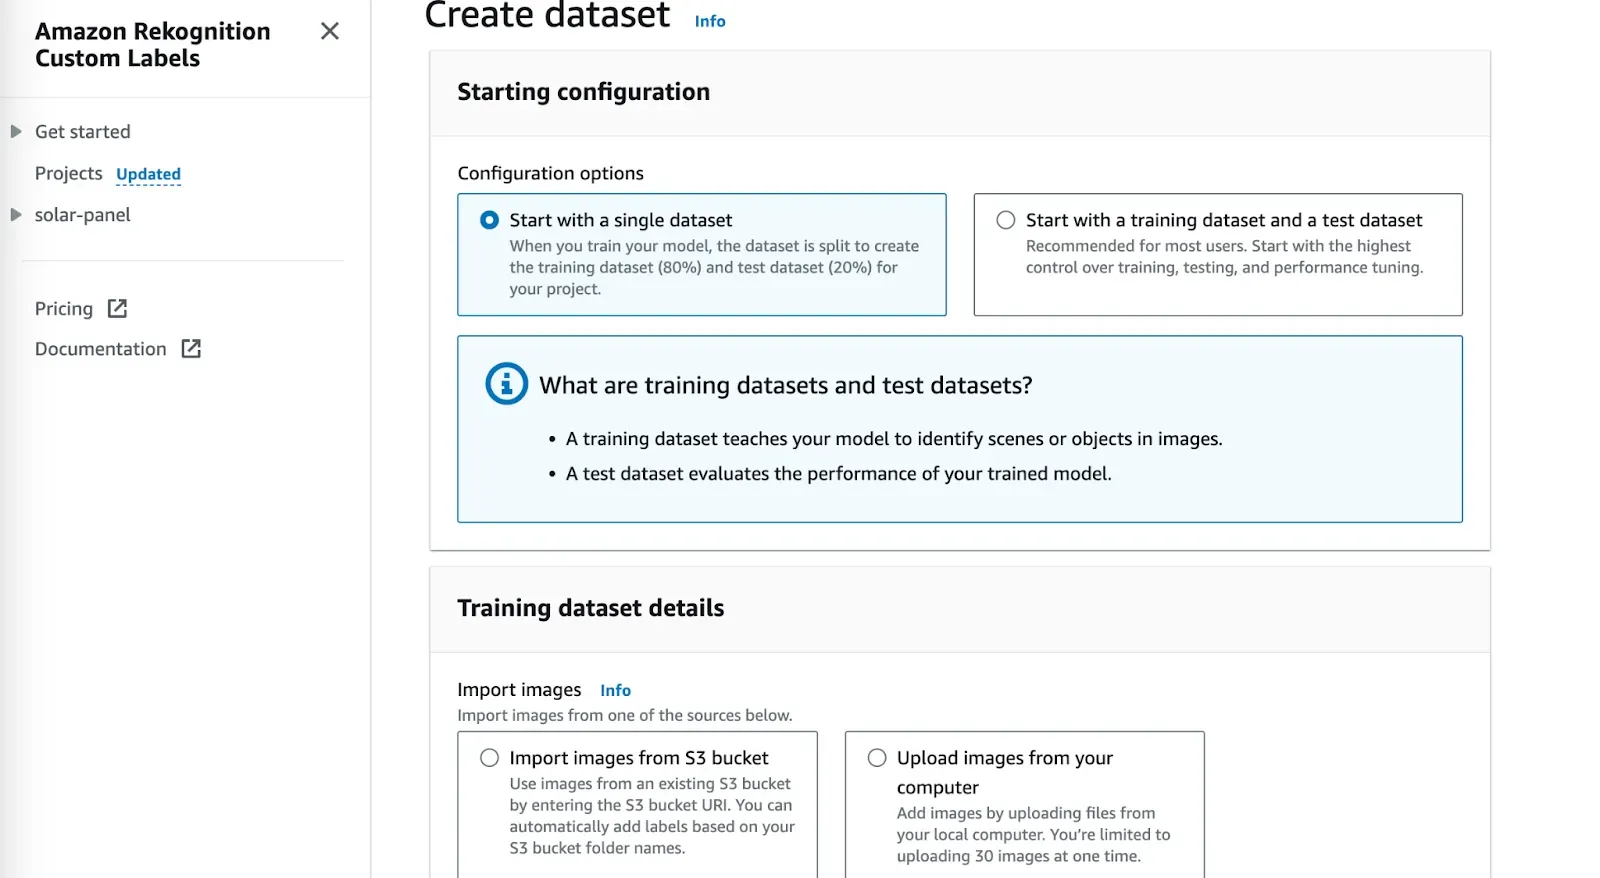This screenshot has width=1600, height=878.
Task: Click the Updated badge next to Projects
Action: (148, 174)
